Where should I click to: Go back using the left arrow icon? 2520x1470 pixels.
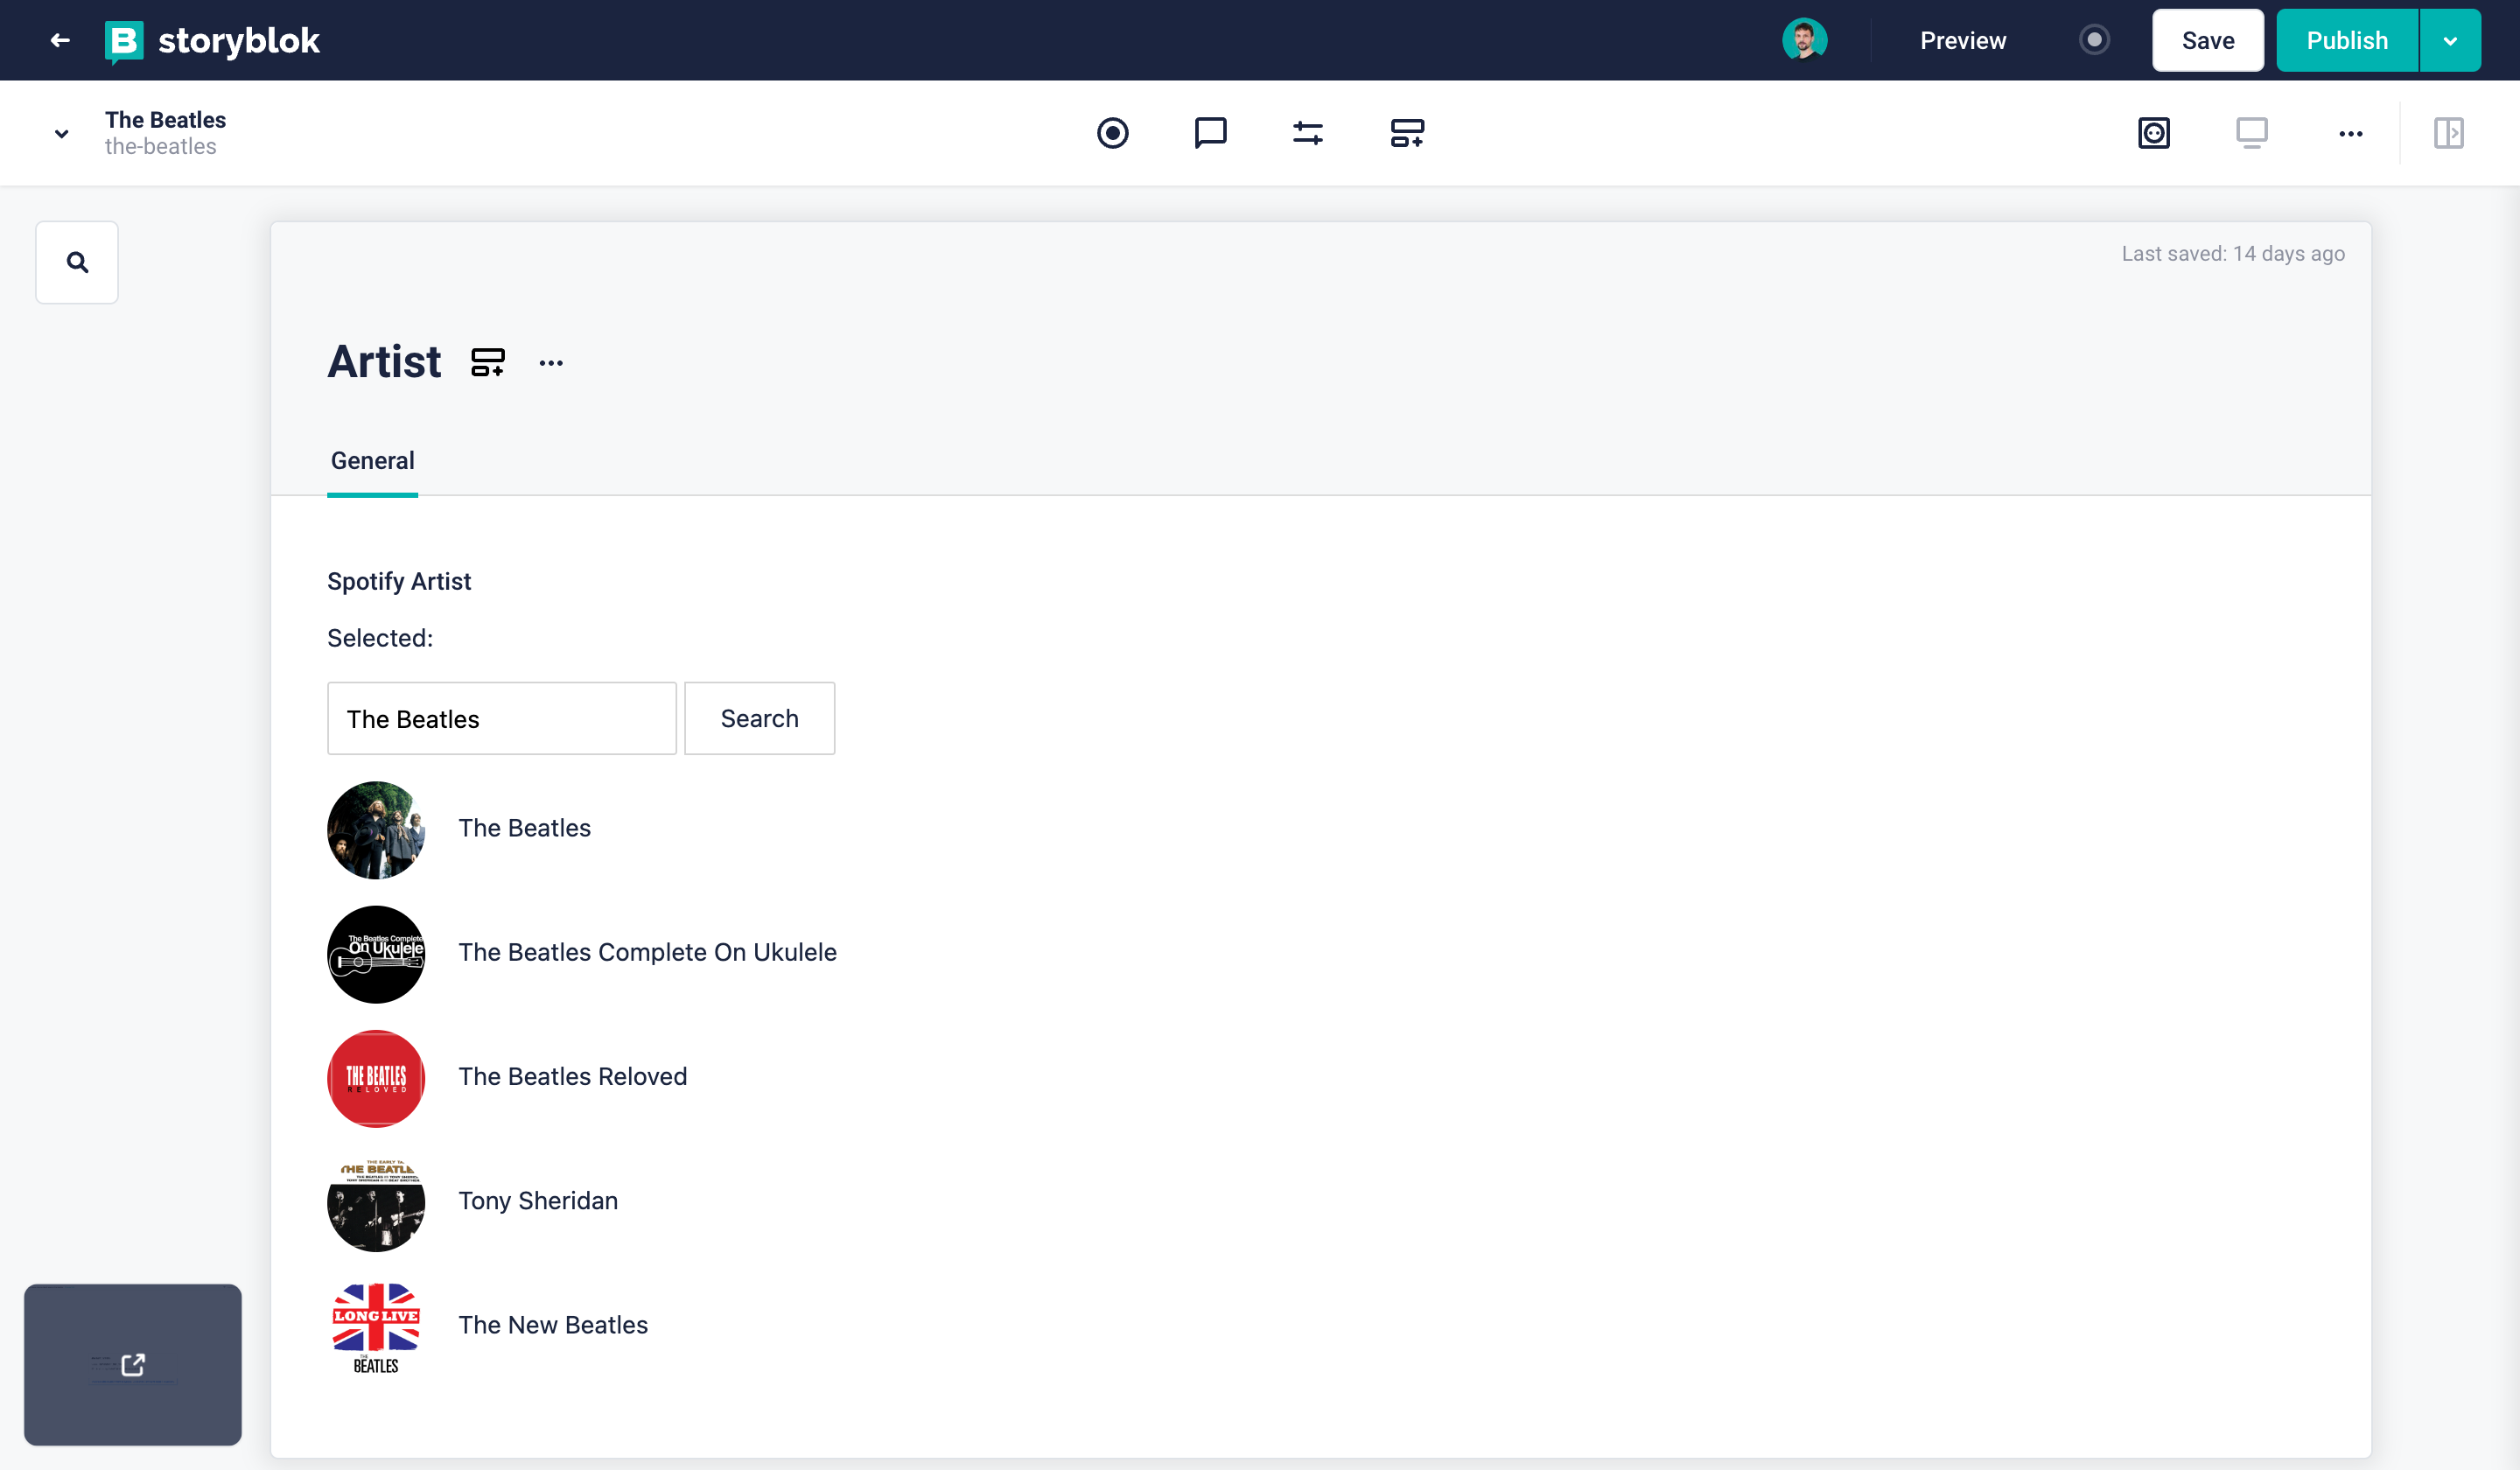(x=60, y=40)
